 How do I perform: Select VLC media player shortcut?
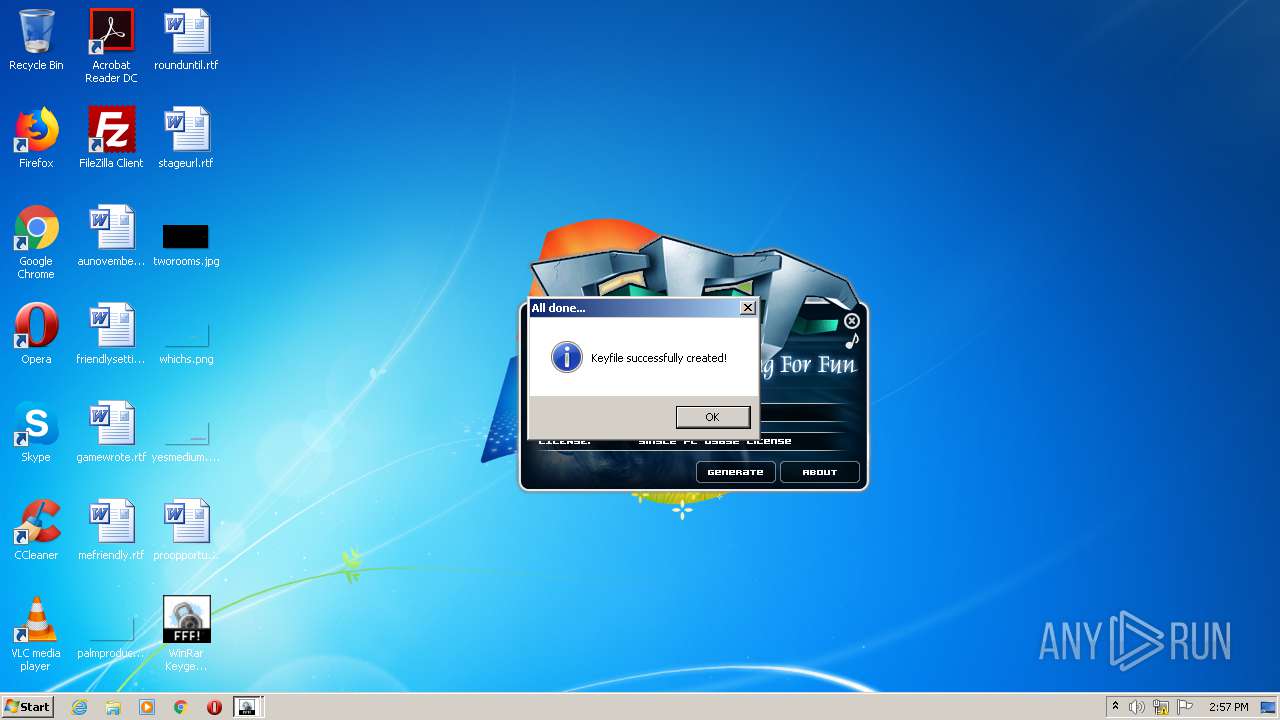tap(36, 634)
